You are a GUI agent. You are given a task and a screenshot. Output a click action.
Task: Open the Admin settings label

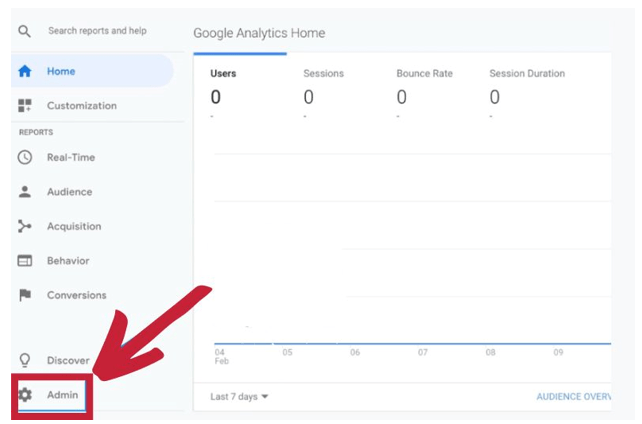(63, 395)
